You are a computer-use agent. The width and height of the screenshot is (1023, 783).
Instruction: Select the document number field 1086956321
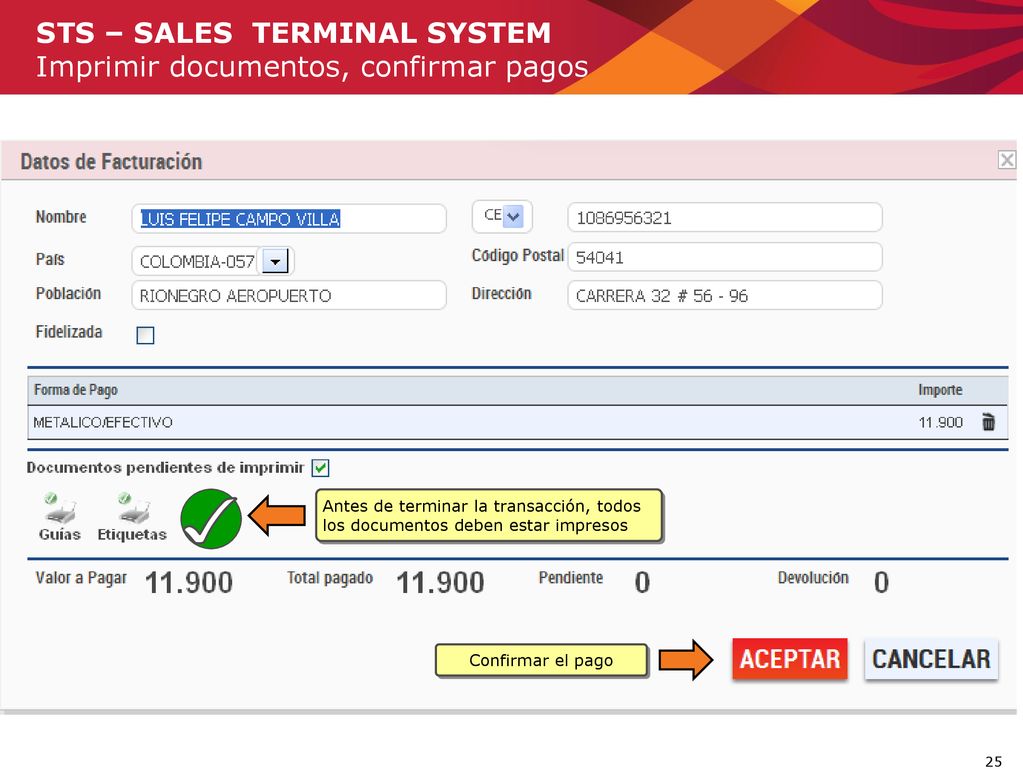(x=725, y=217)
